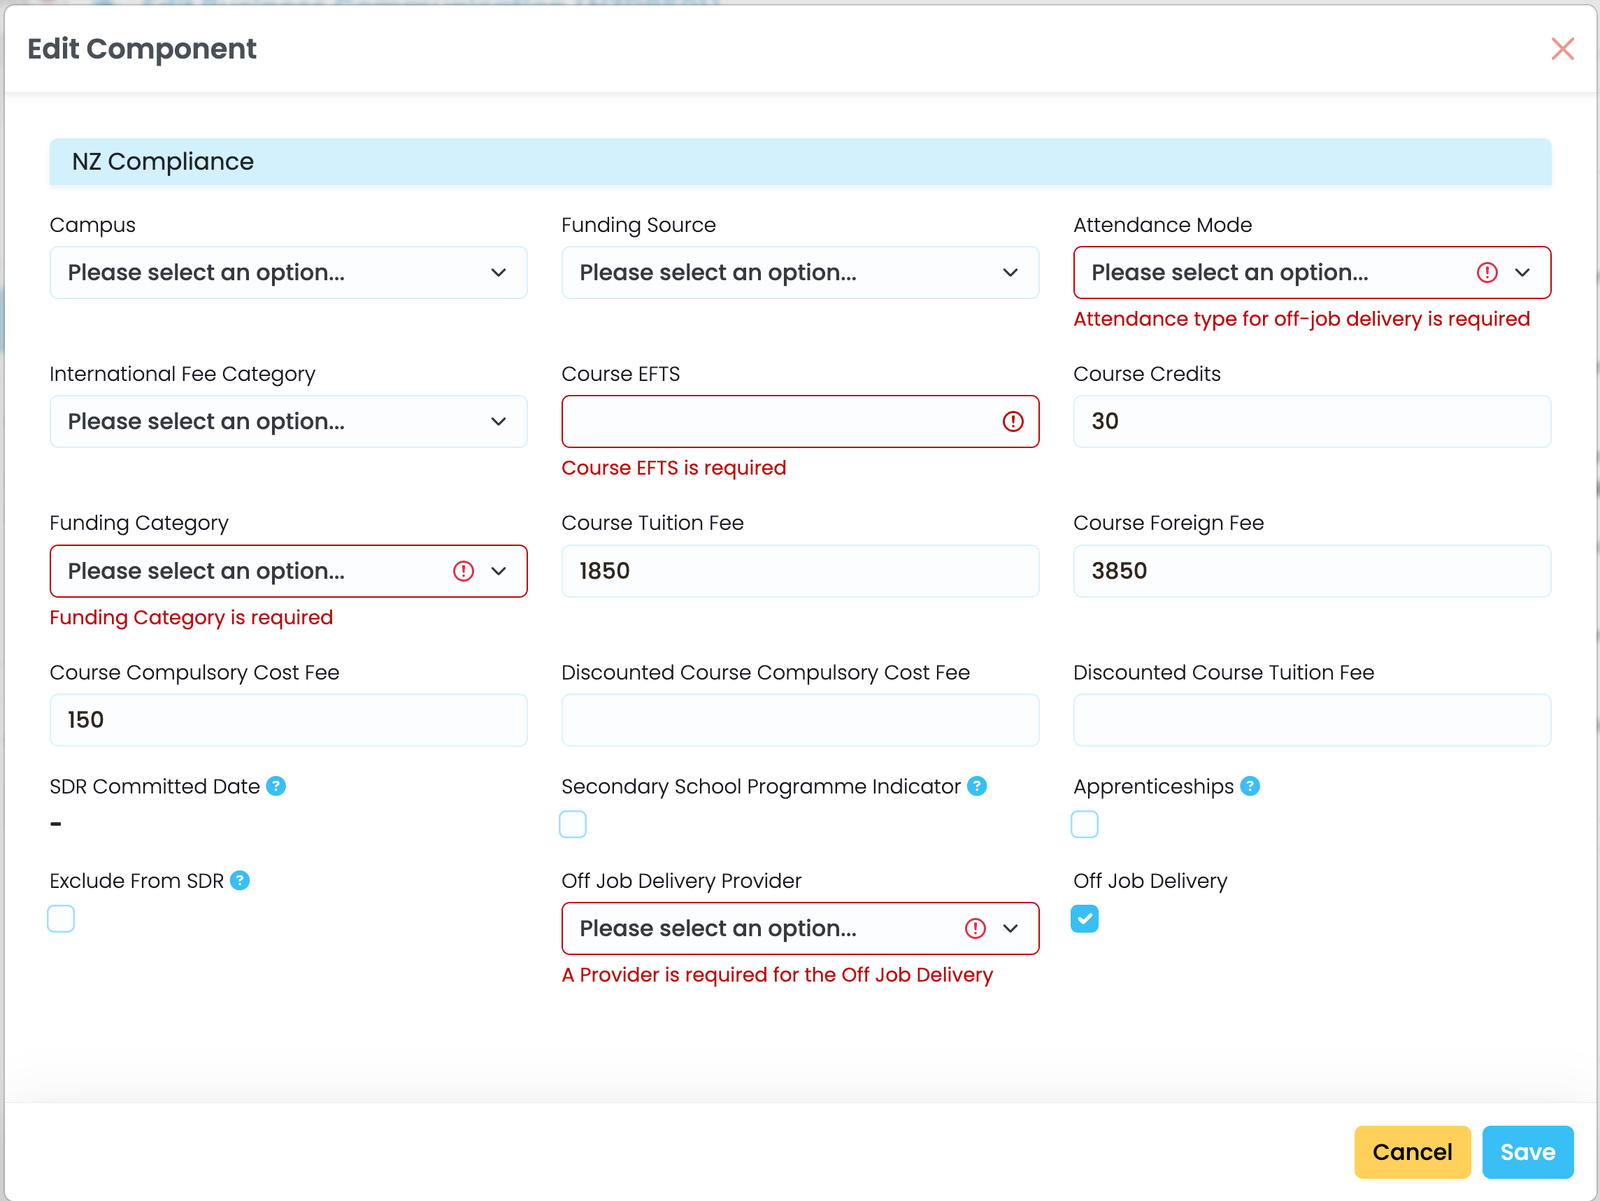This screenshot has width=1600, height=1201.
Task: Click the Course Compulsory Cost Fee field
Action: click(288, 720)
